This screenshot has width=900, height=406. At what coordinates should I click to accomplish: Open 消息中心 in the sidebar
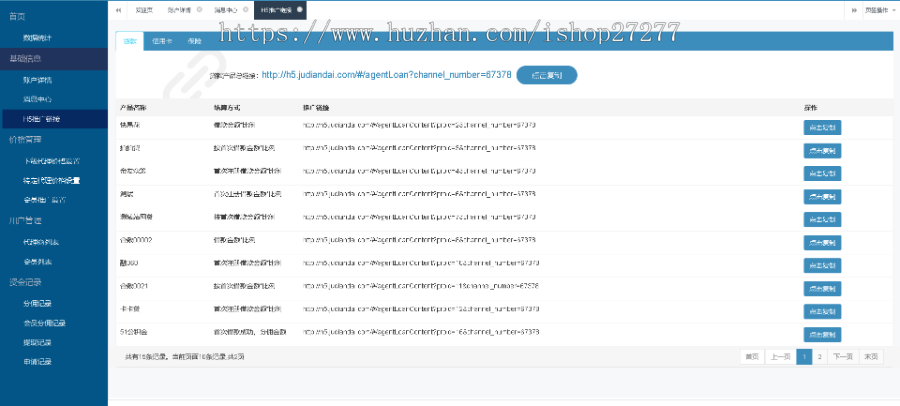(37, 99)
